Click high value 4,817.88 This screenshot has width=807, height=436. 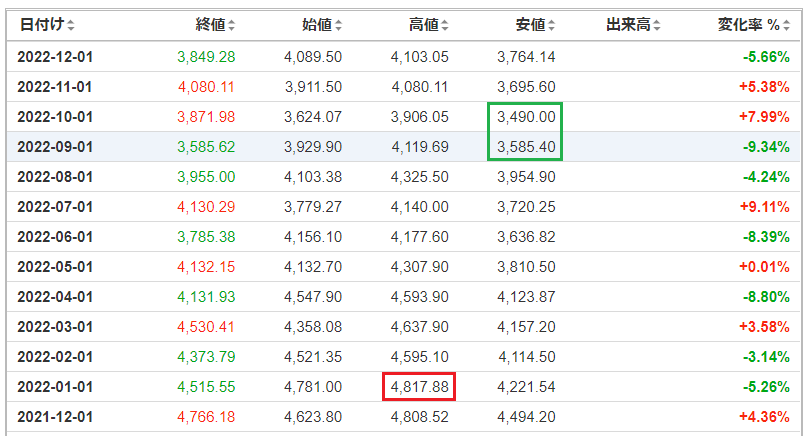pyautogui.click(x=419, y=387)
